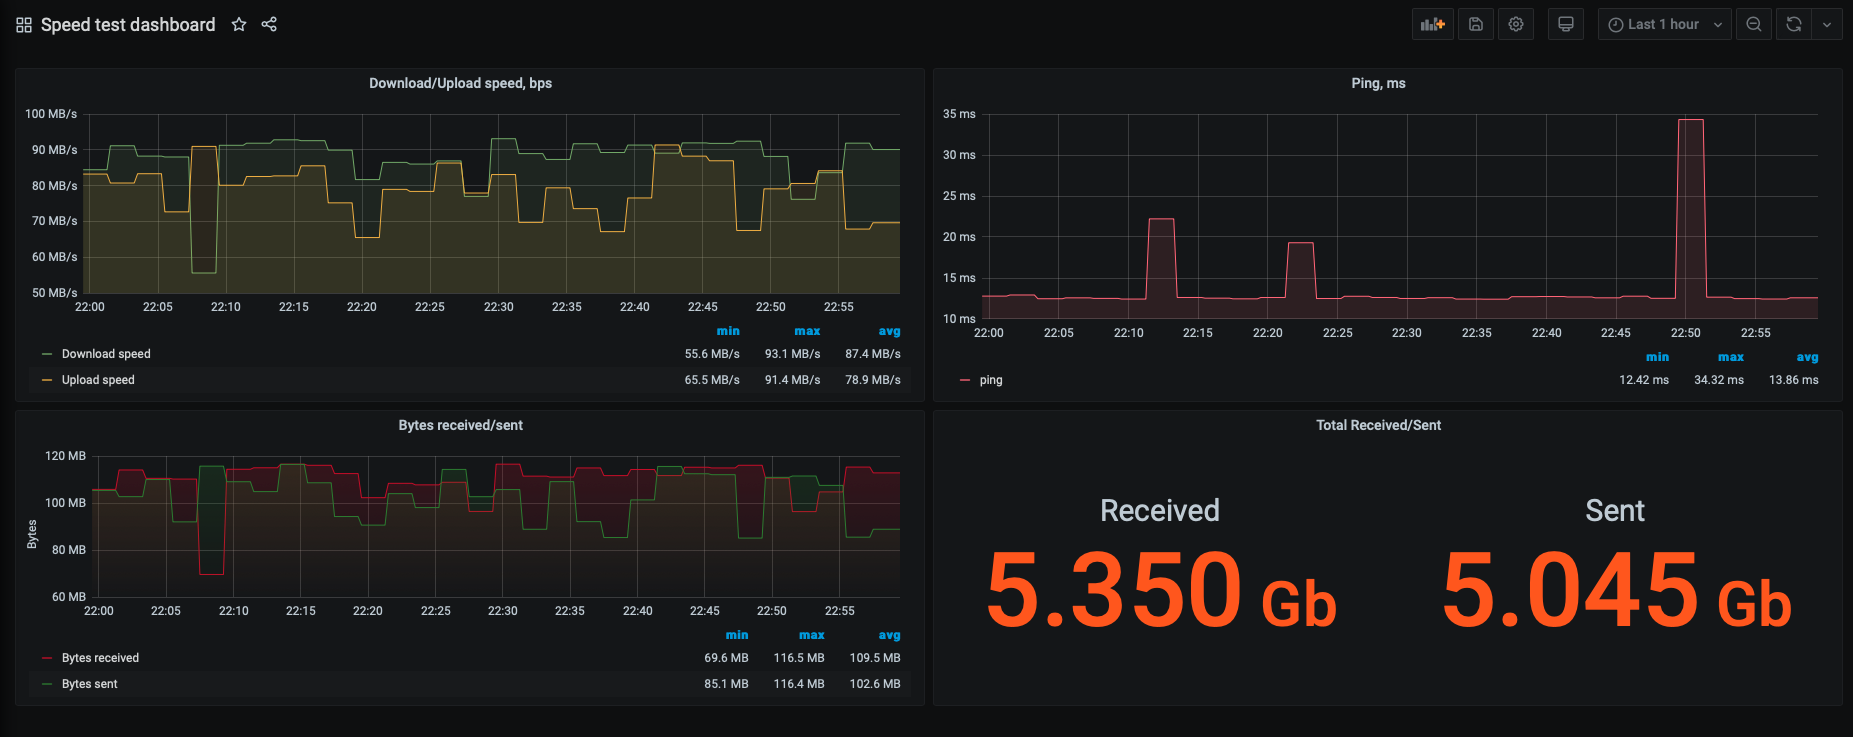Toggle the Upload speed series in legend

click(x=98, y=380)
